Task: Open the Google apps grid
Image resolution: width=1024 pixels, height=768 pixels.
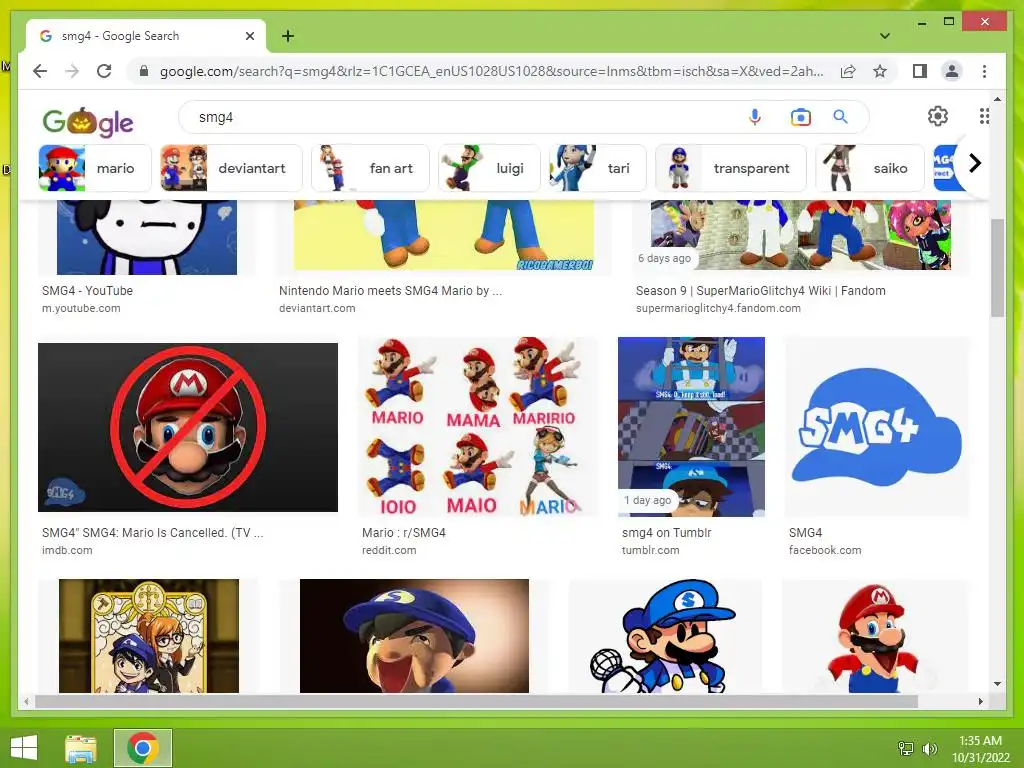Action: (x=984, y=116)
